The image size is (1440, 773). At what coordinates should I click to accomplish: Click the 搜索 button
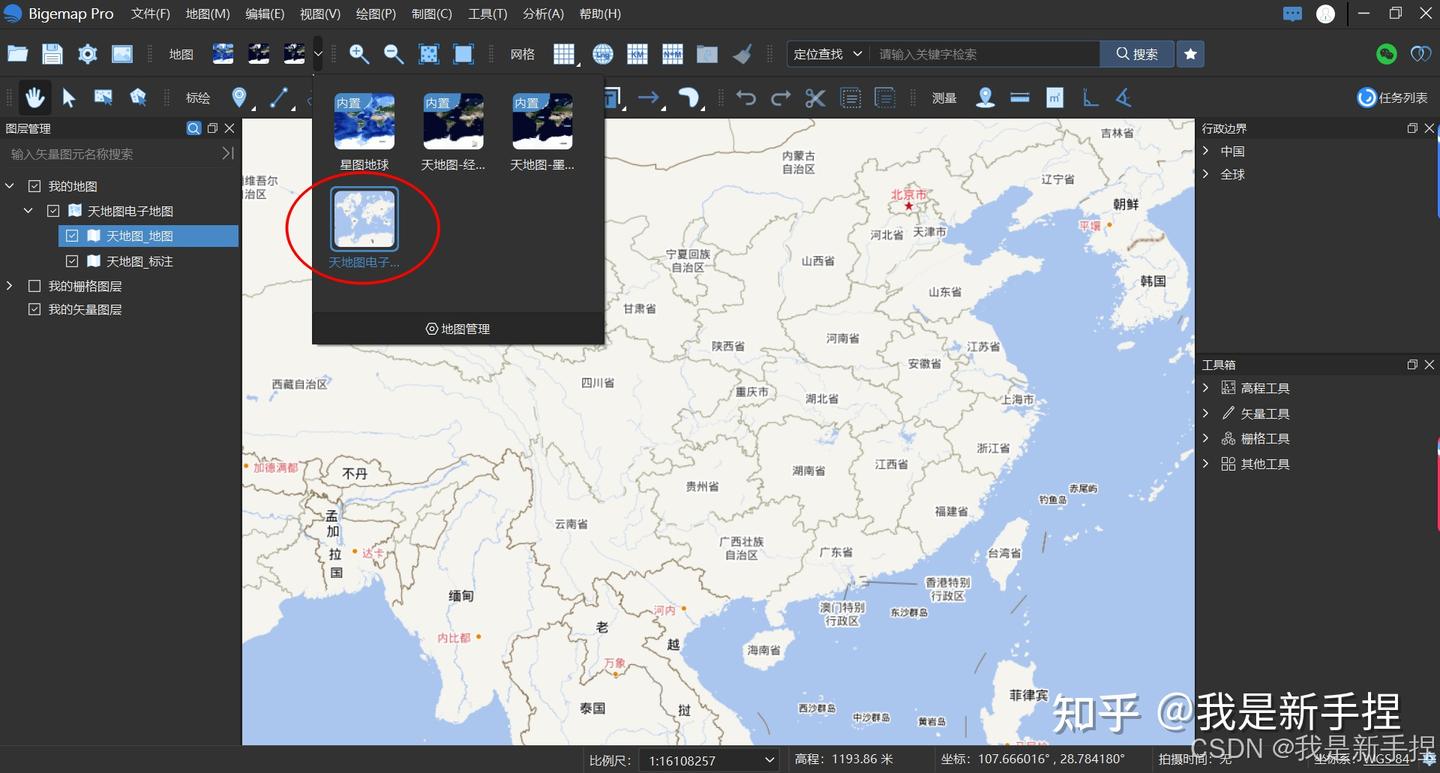coord(1136,53)
